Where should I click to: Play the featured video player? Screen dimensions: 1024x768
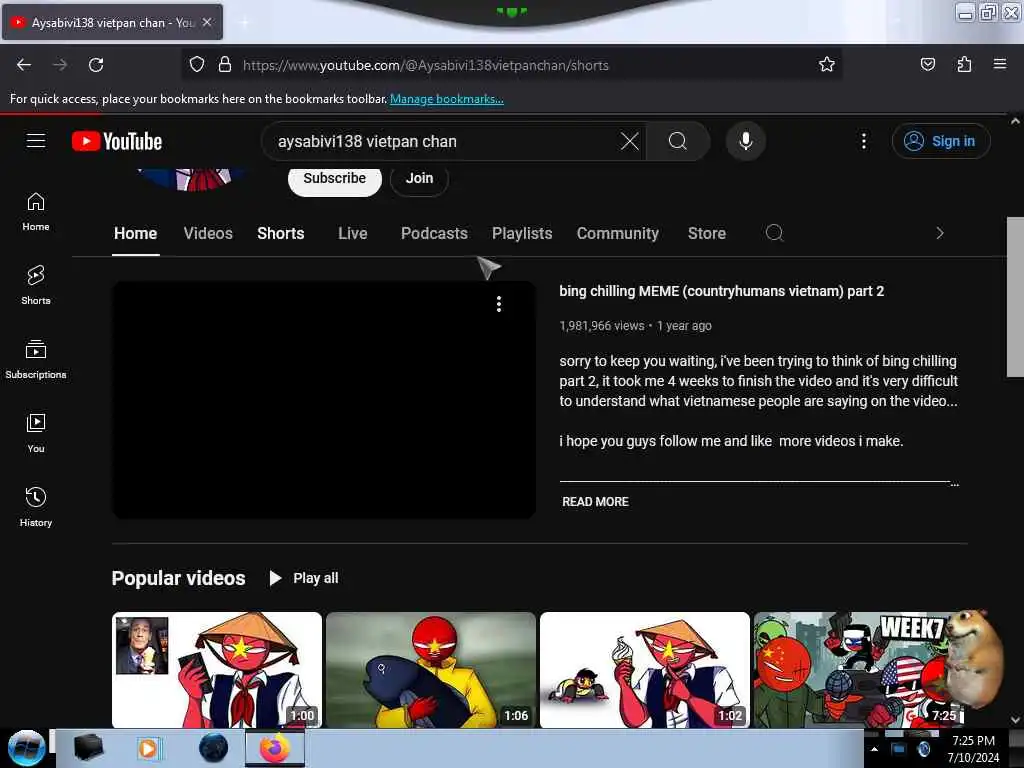pyautogui.click(x=324, y=400)
